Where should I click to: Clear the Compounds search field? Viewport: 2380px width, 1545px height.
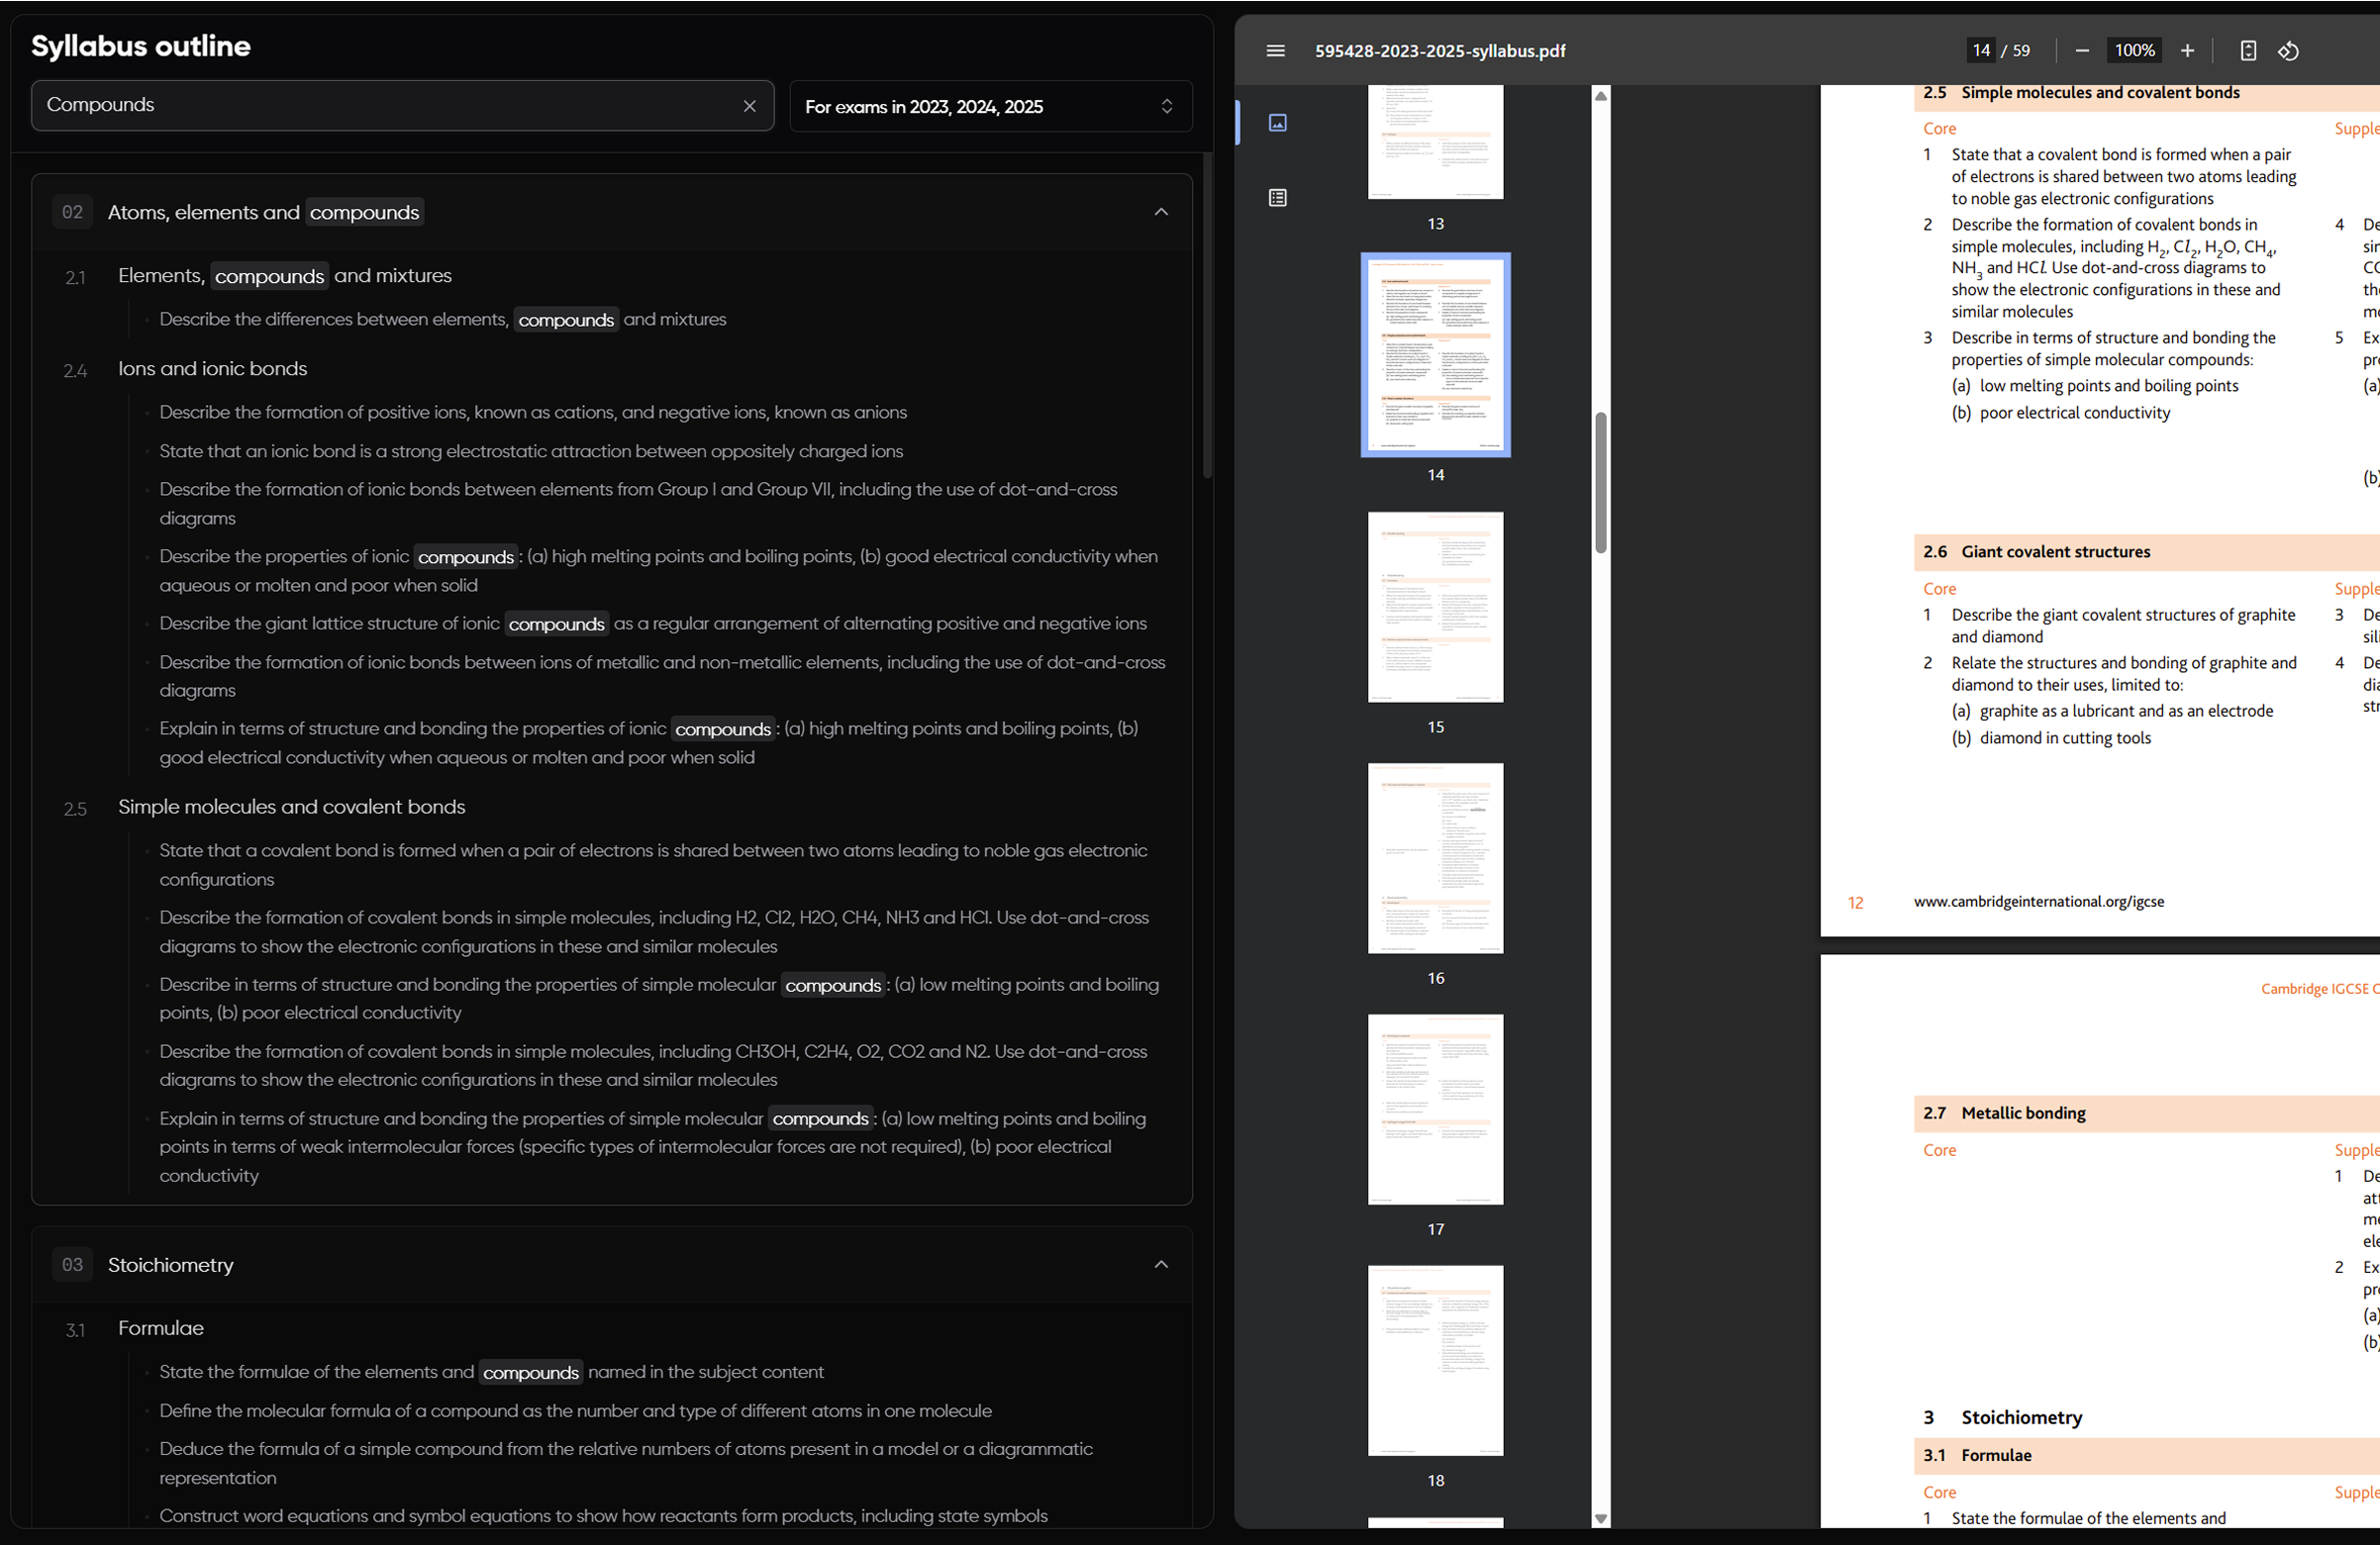[x=749, y=106]
